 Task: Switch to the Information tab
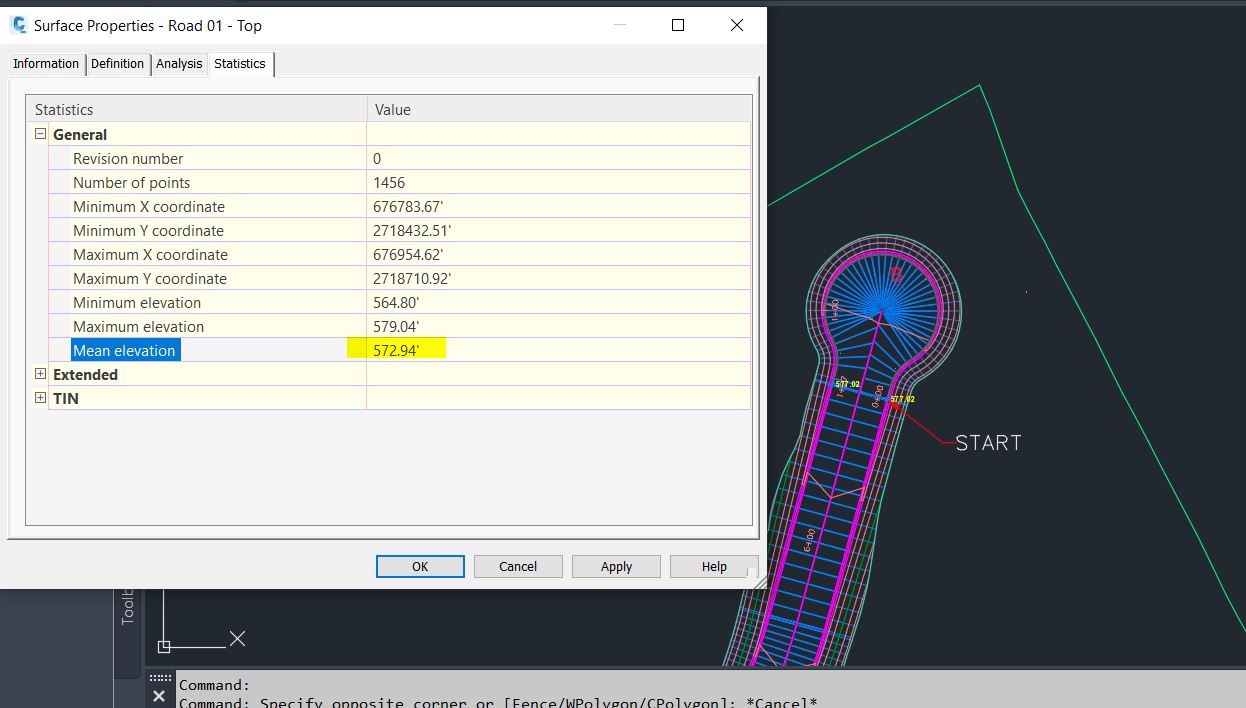pos(45,63)
